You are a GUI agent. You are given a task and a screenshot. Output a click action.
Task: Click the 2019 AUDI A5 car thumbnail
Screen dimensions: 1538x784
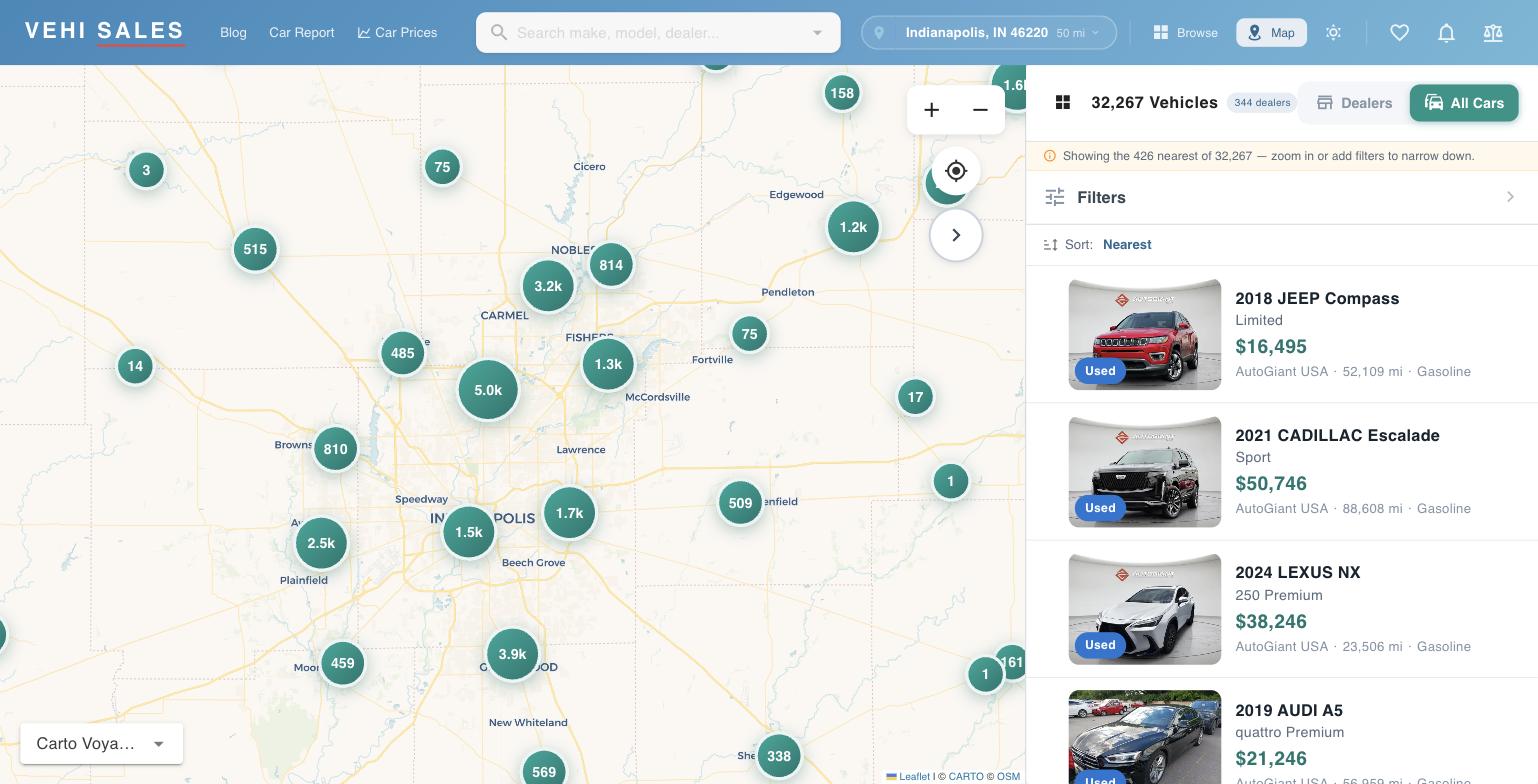[1145, 737]
